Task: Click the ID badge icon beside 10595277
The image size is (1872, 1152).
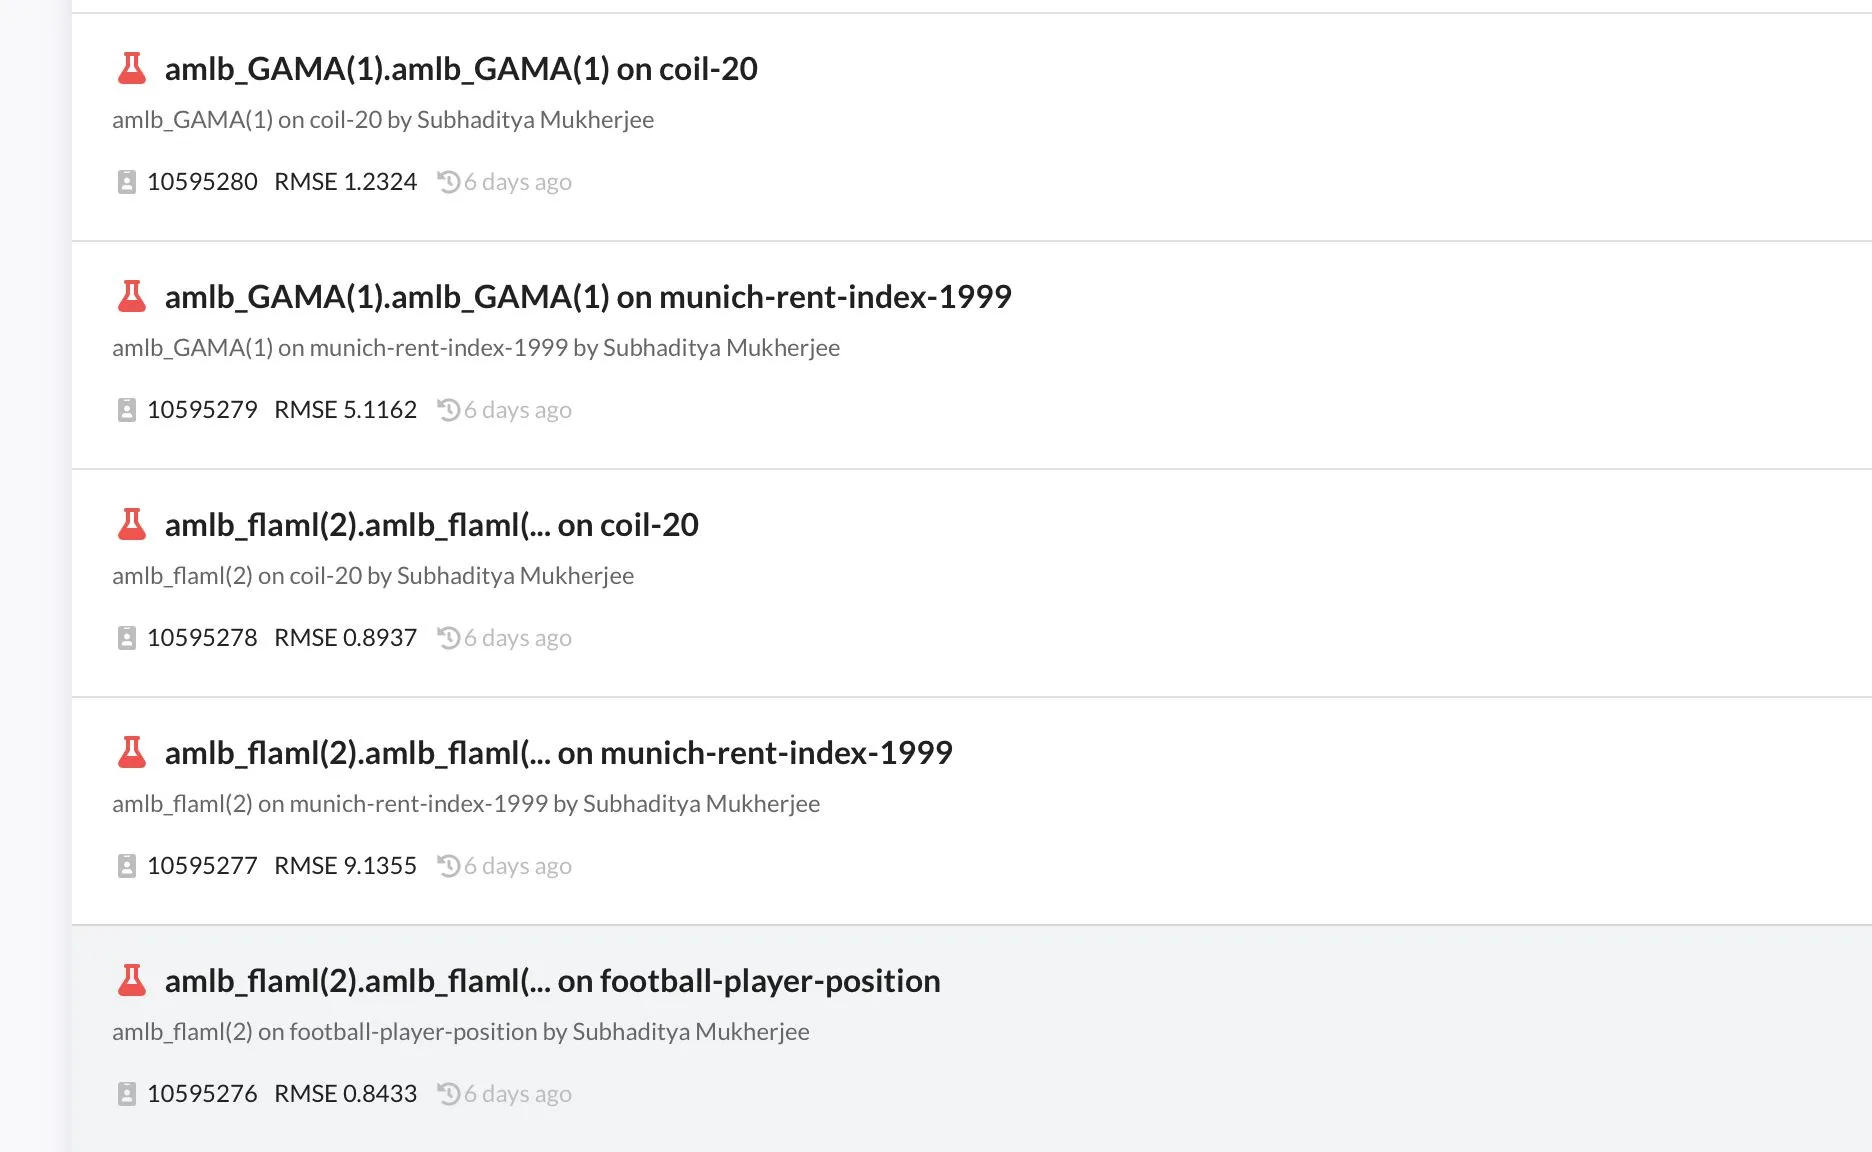Action: (x=127, y=866)
